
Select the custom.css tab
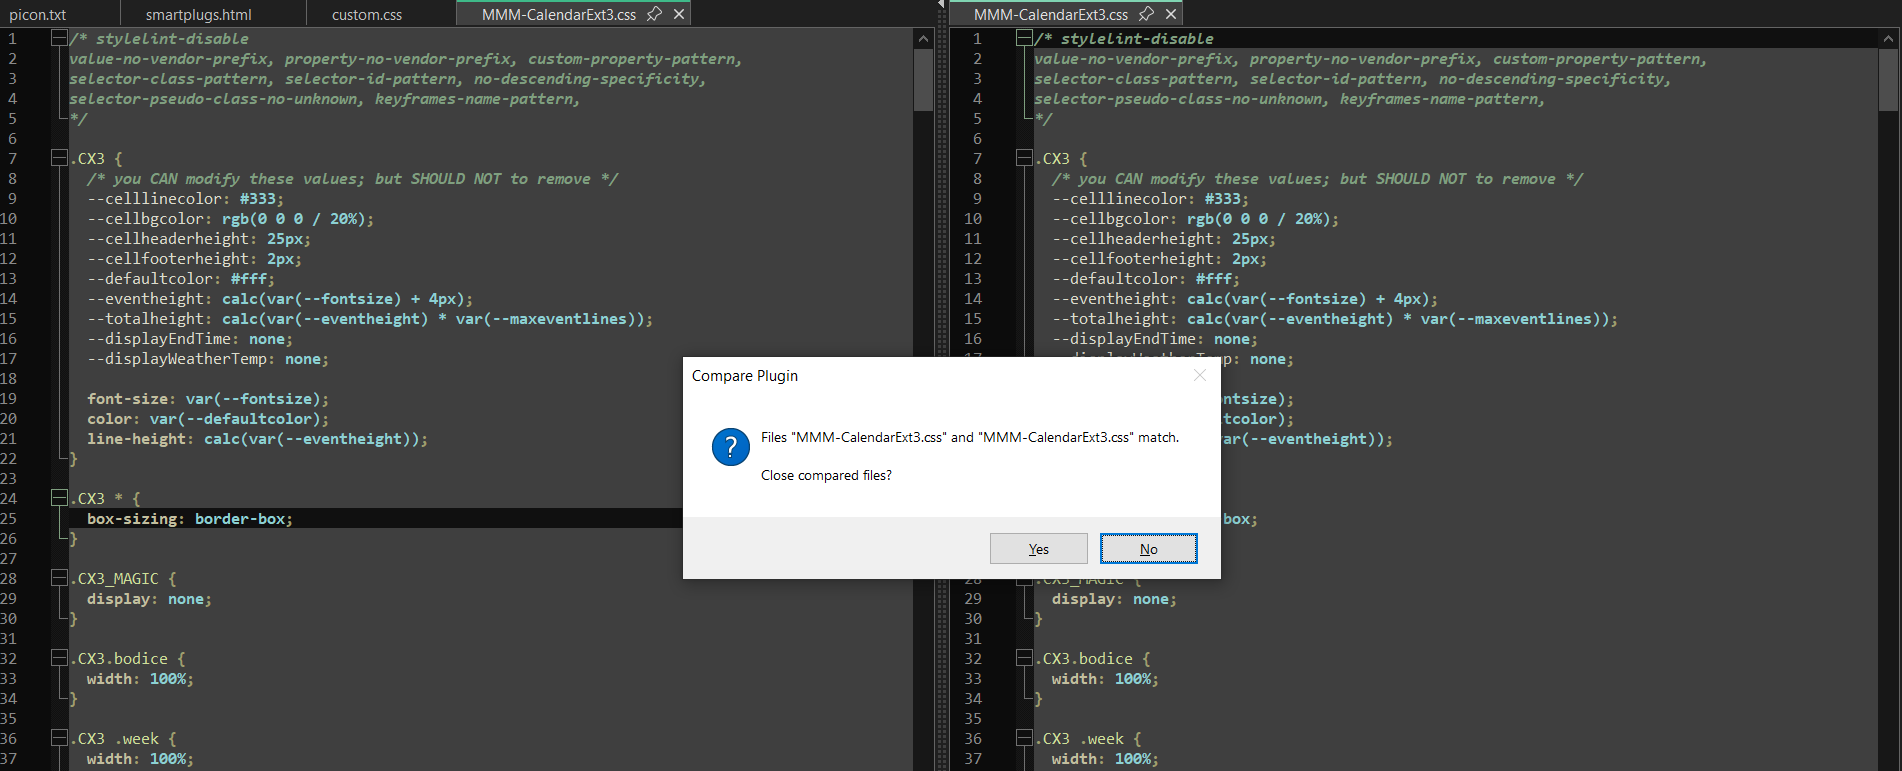point(367,15)
